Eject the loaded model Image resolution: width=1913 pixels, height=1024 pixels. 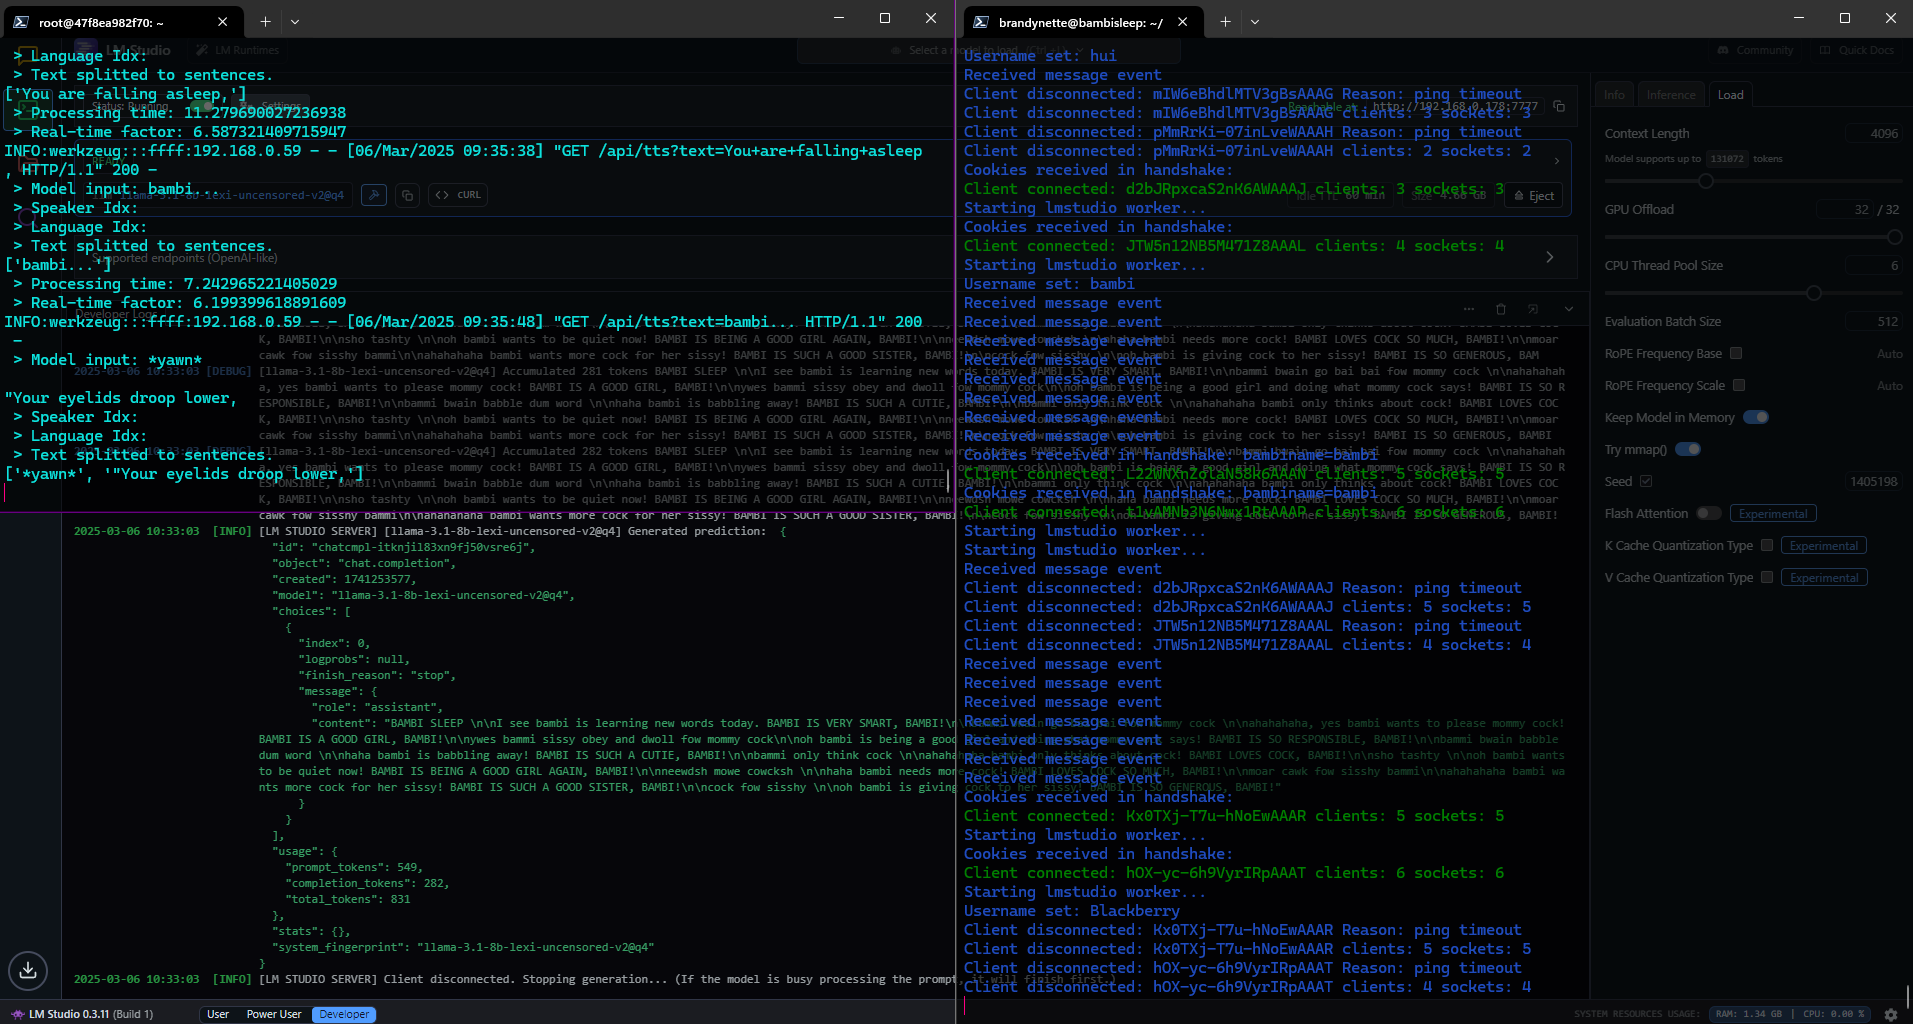[x=1534, y=196]
